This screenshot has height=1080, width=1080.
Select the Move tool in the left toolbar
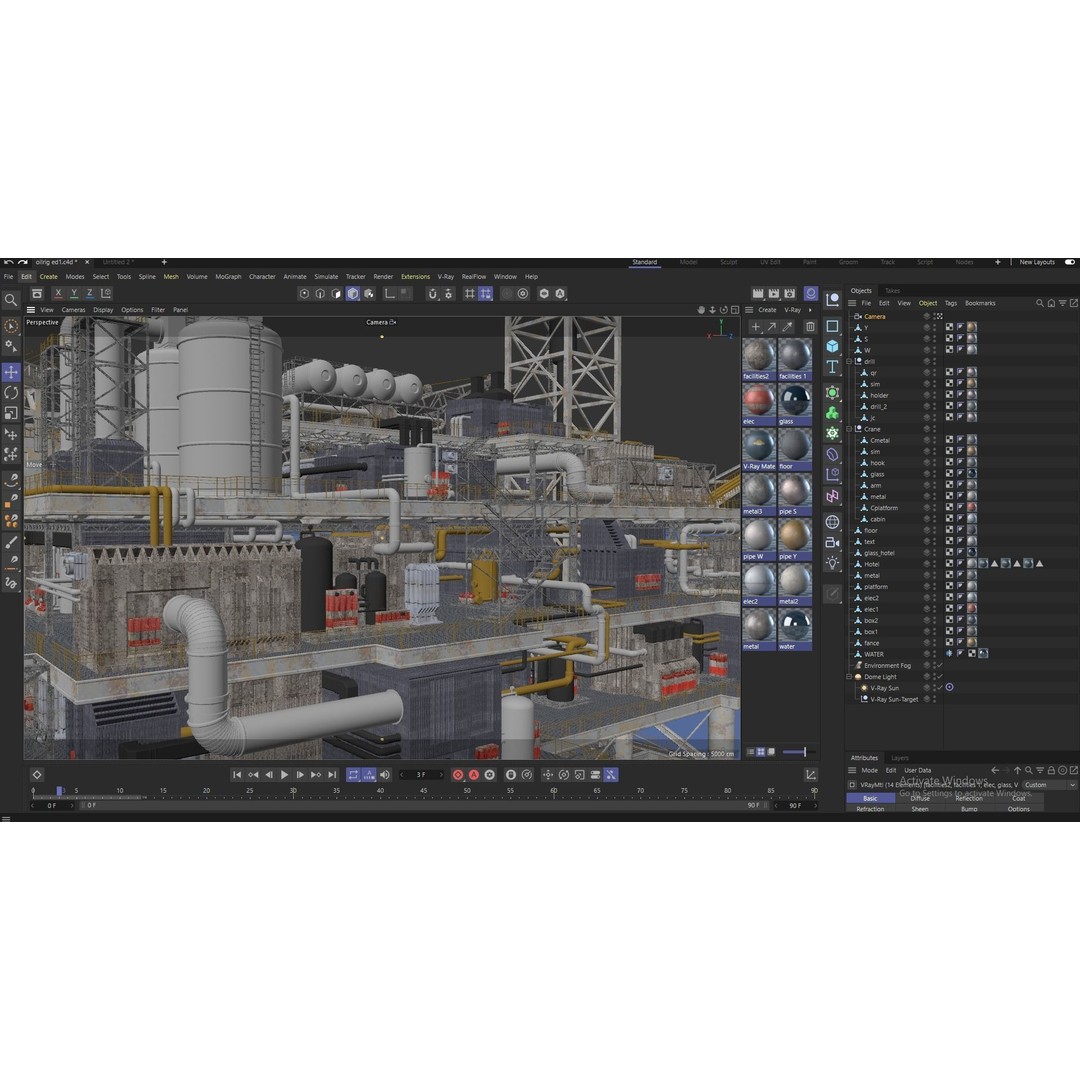11,373
